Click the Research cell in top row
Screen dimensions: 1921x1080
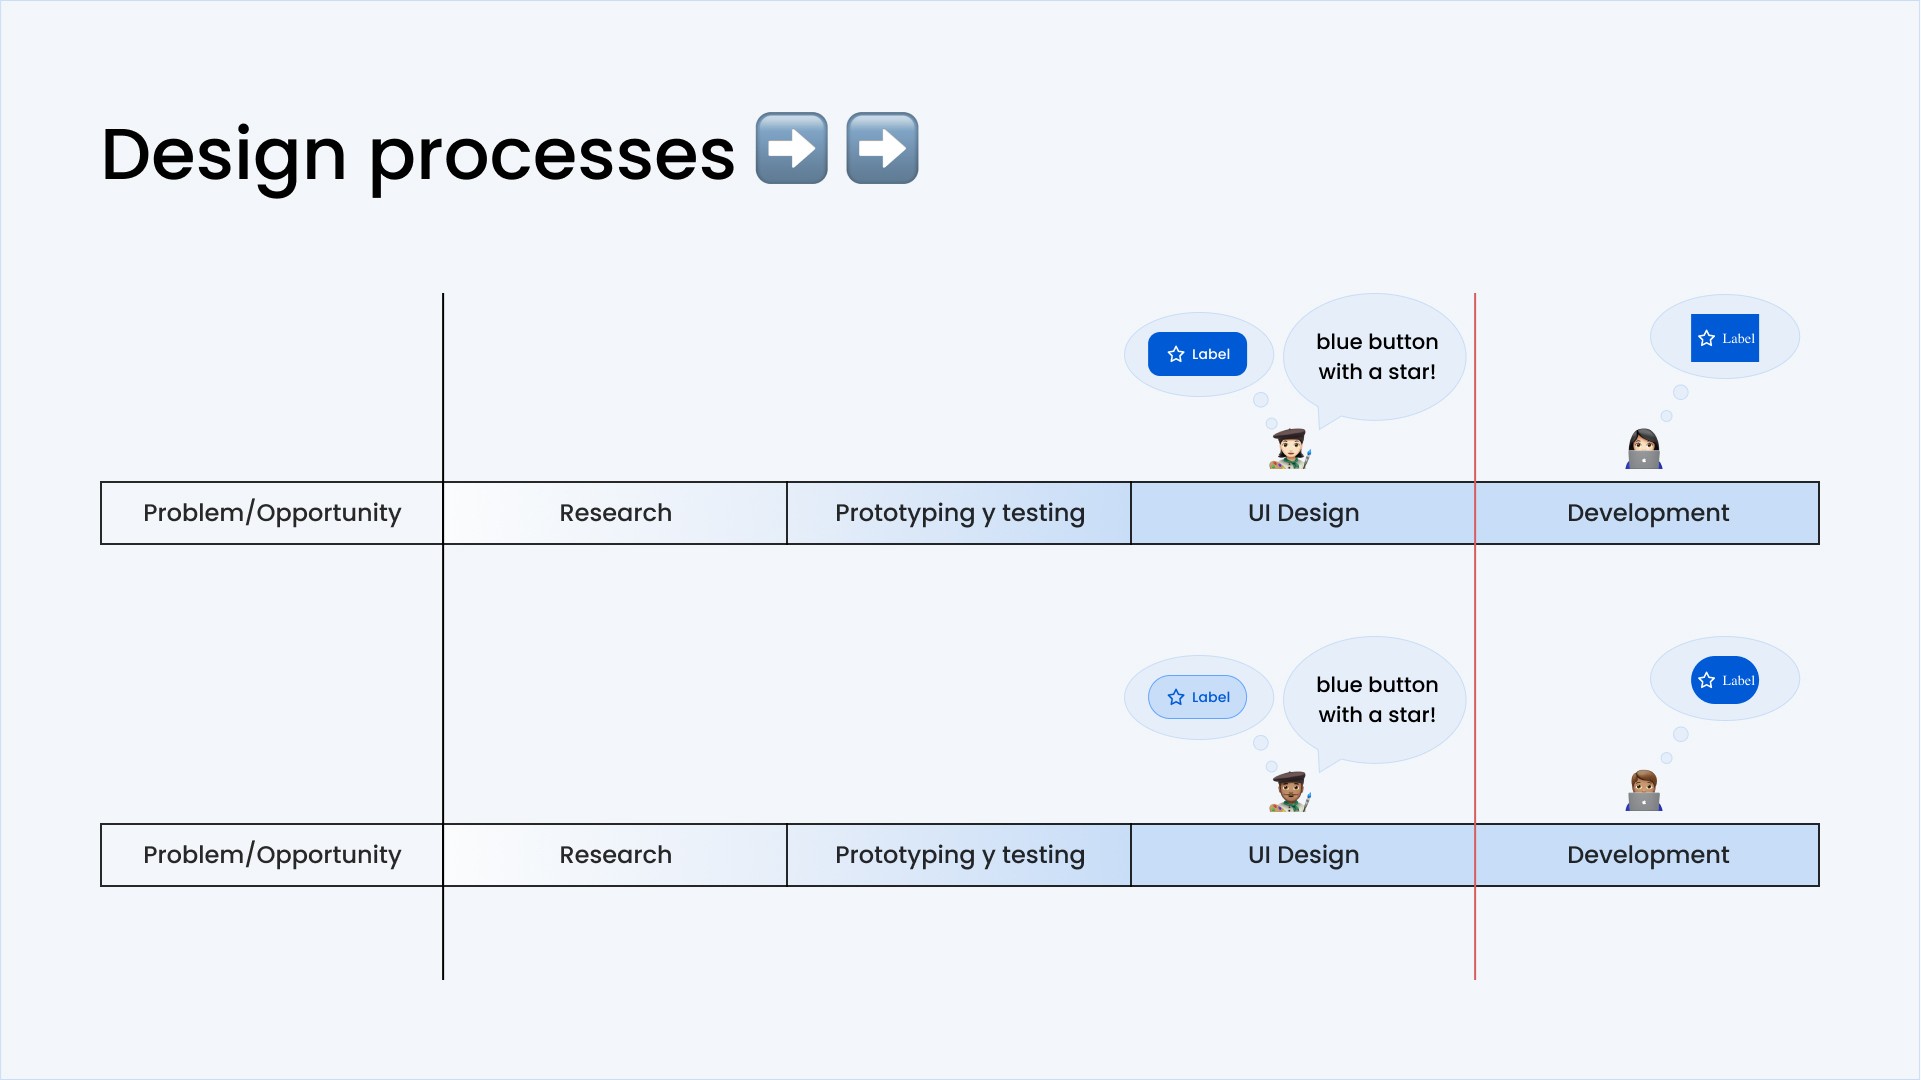click(616, 512)
